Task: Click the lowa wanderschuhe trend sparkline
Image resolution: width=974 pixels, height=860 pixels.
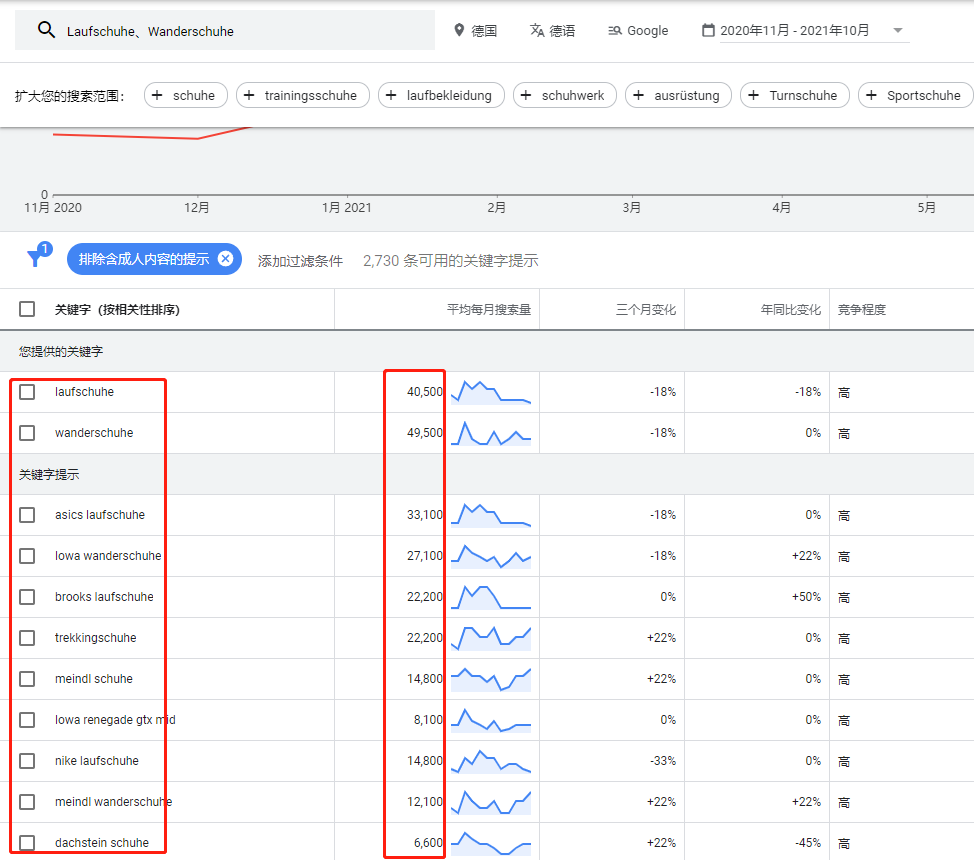Action: tap(491, 556)
